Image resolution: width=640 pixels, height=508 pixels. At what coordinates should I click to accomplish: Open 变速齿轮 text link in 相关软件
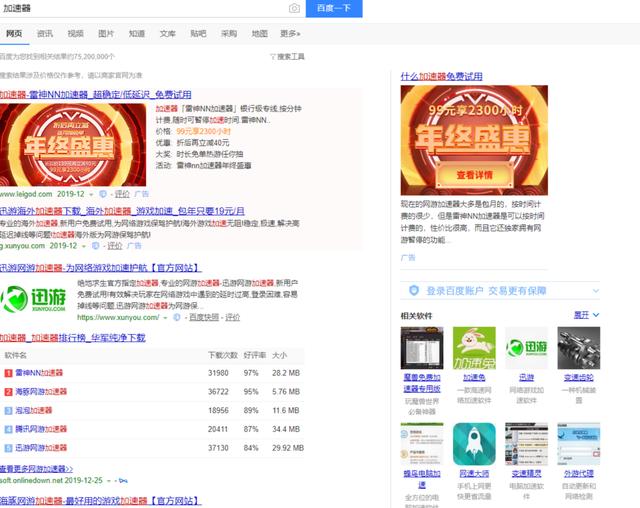click(x=579, y=378)
